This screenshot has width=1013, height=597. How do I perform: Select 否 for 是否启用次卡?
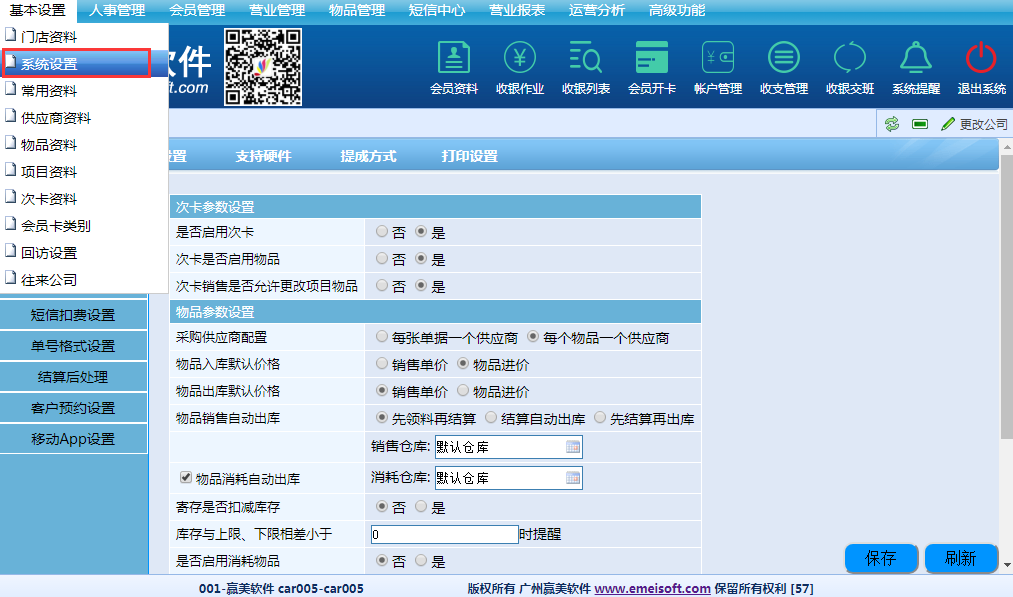point(382,231)
